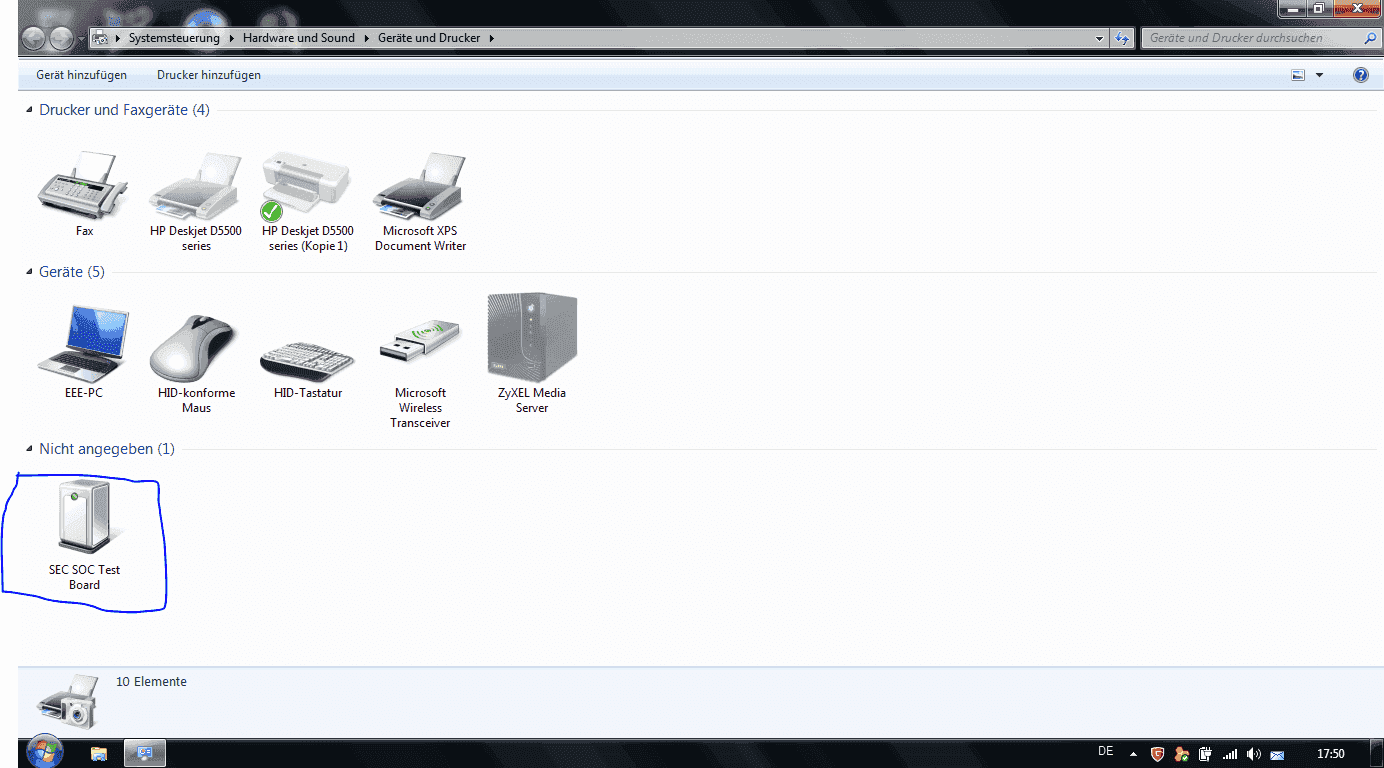
Task: Click the DE language indicator
Action: 1105,752
